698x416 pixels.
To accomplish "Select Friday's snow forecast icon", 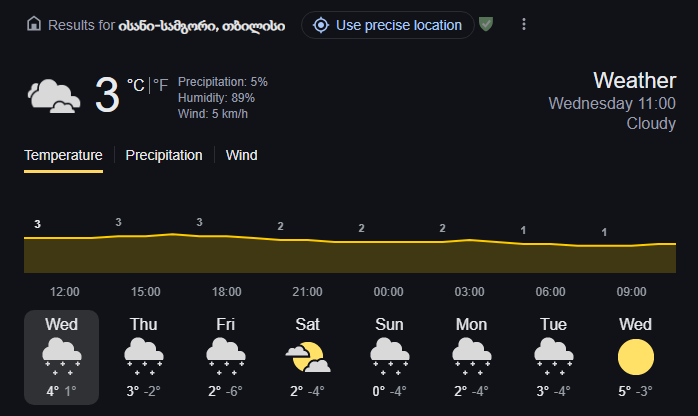I will pyautogui.click(x=226, y=356).
